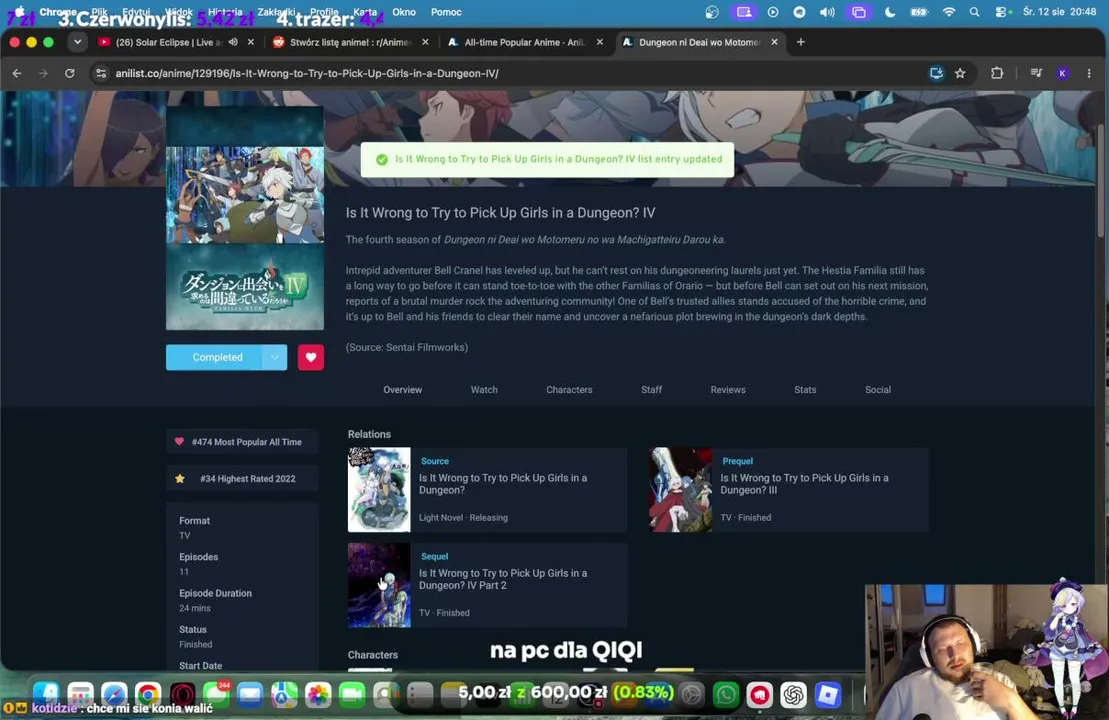Open the Prequel season III relation link
Image resolution: width=1109 pixels, height=720 pixels.
point(804,484)
